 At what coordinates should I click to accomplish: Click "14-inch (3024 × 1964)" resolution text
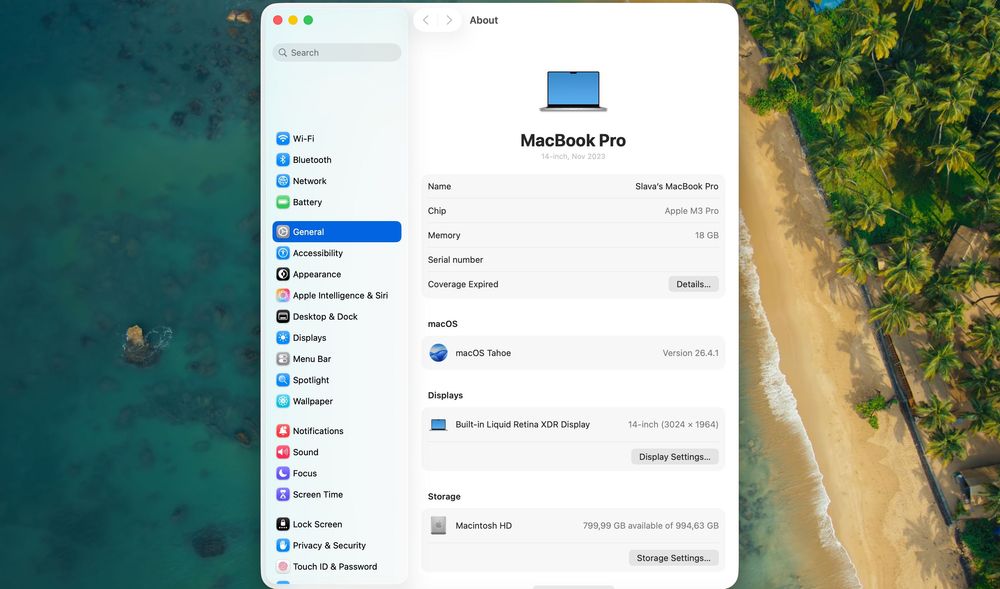click(673, 425)
